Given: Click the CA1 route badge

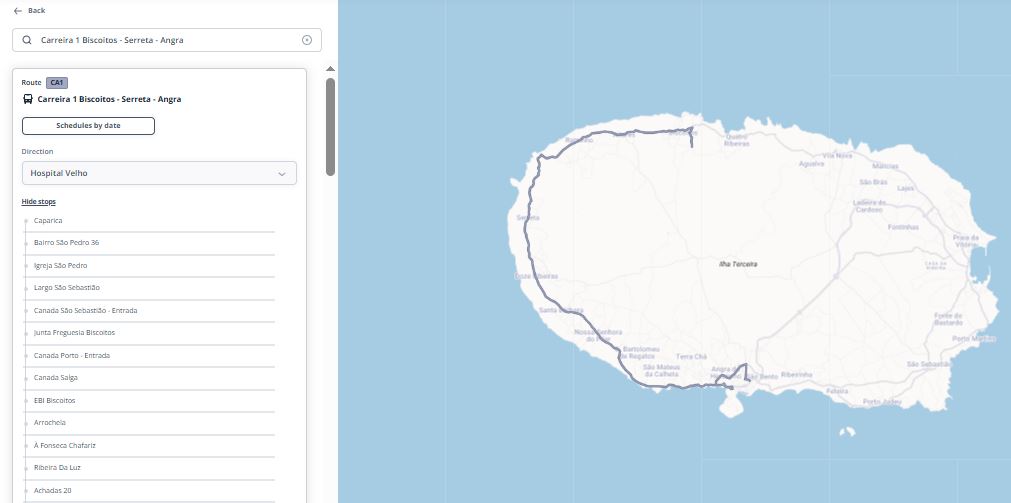Looking at the screenshot, I should point(57,82).
